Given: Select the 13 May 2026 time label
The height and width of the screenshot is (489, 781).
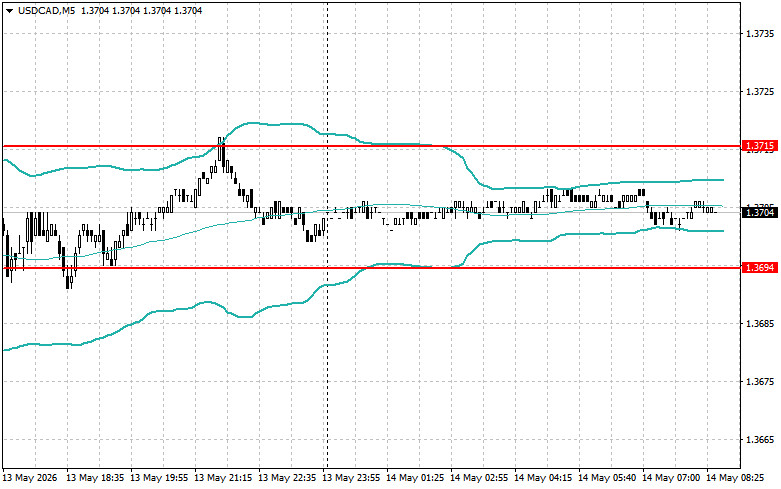Looking at the screenshot, I should [30, 478].
